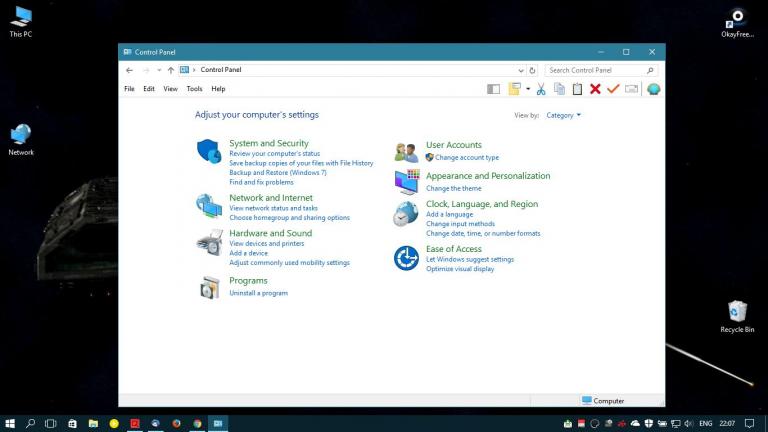
Task: Open the Tools menu
Action: [x=194, y=89]
